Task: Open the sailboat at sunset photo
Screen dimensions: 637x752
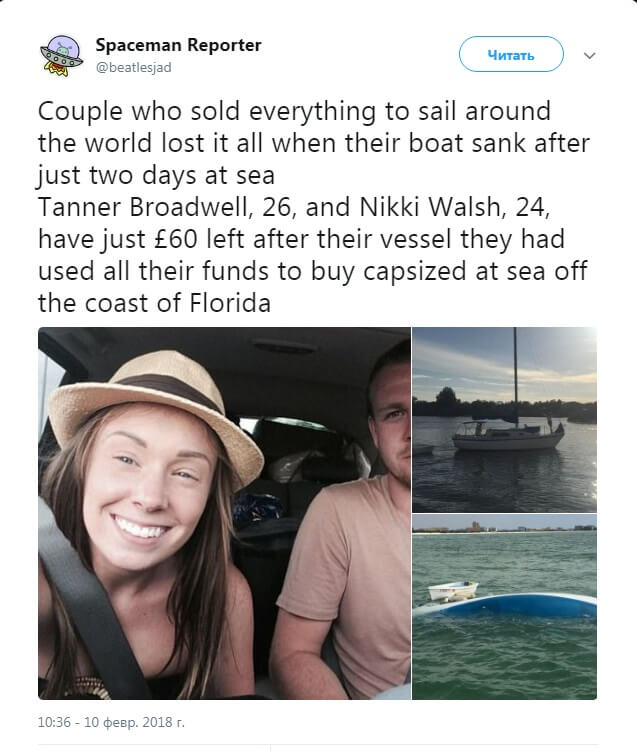Action: (x=504, y=419)
